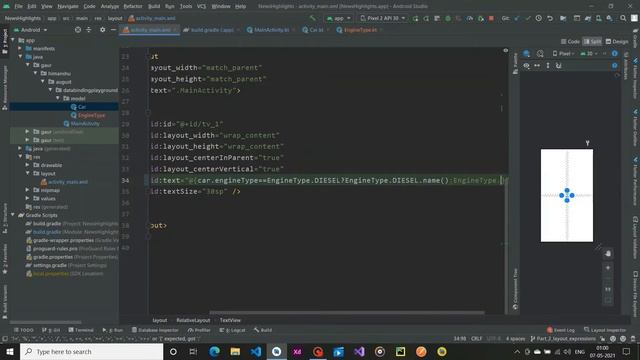Click the orientation rotate icon in preview
The height and width of the screenshot is (360, 640).
pyautogui.click(x=540, y=53)
